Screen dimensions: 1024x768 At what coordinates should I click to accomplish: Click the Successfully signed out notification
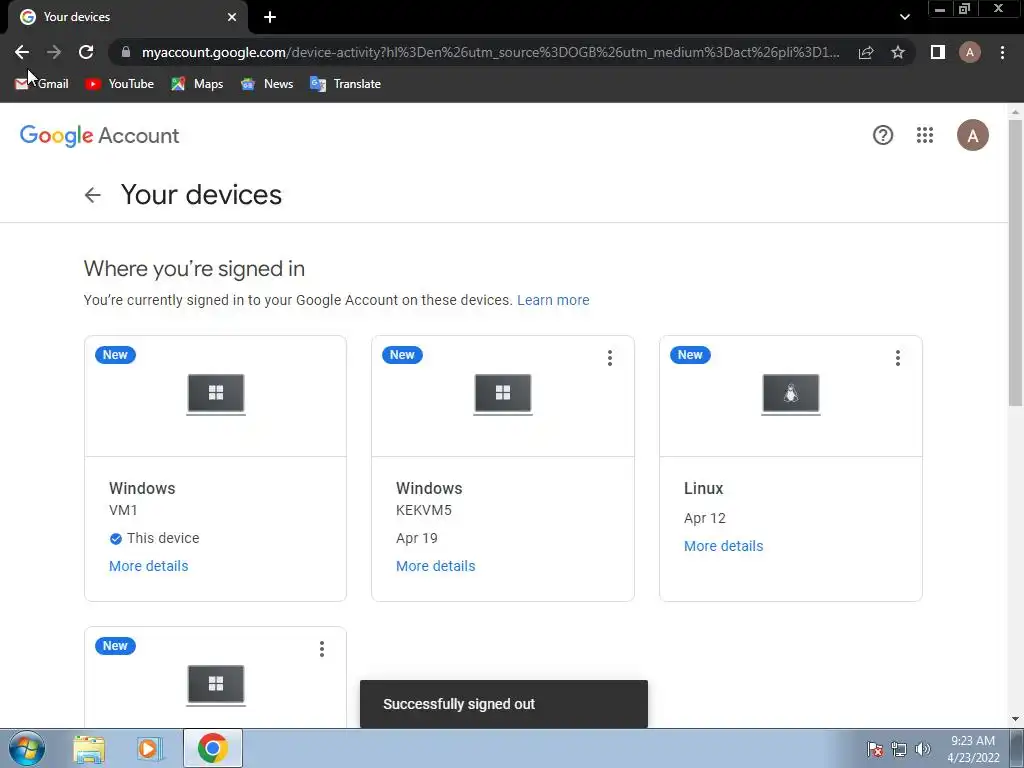click(x=504, y=704)
